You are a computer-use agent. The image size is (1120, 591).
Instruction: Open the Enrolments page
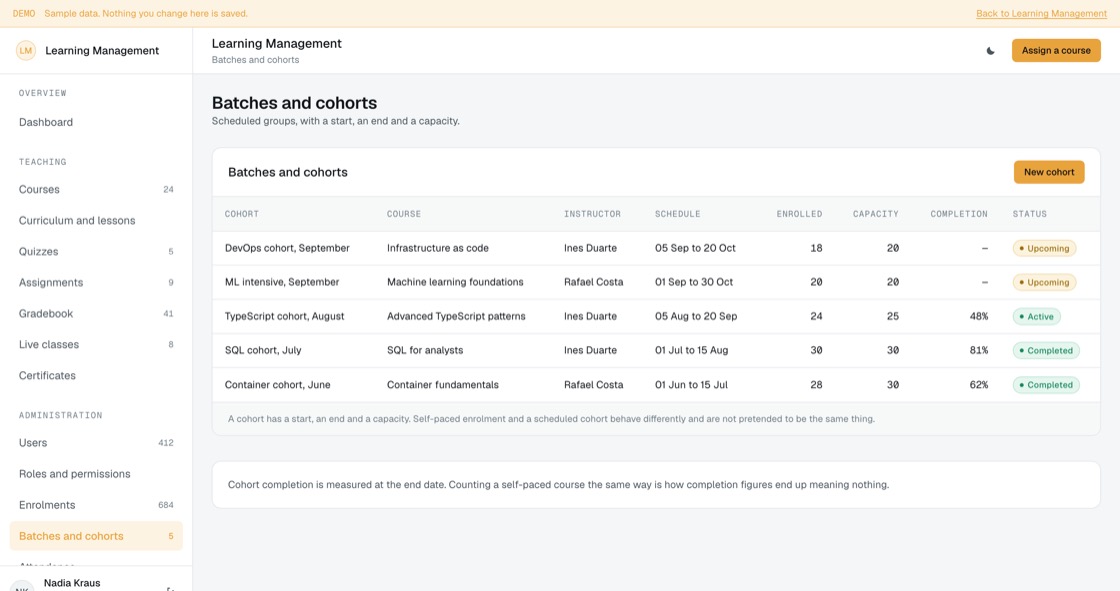tap(96, 505)
